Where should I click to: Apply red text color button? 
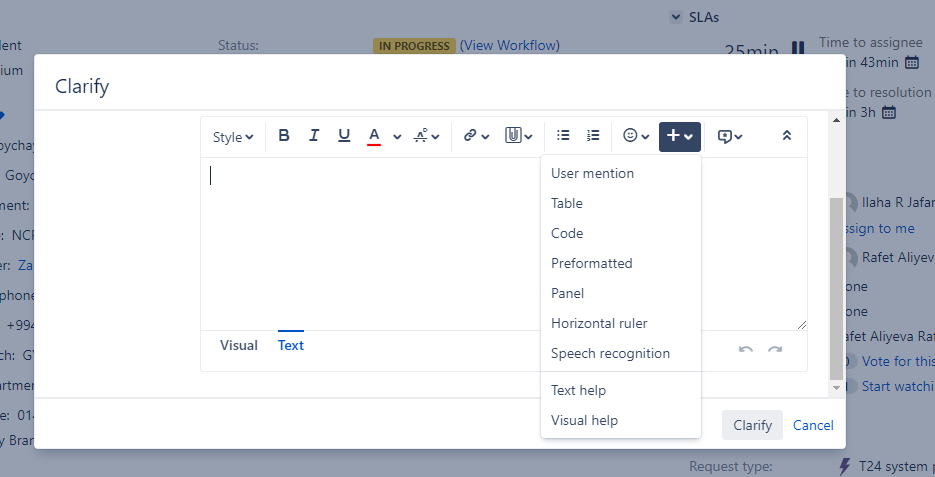pyautogui.click(x=374, y=136)
